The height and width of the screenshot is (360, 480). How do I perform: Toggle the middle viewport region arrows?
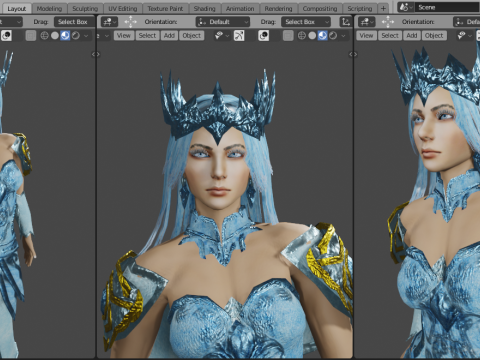coord(353,54)
